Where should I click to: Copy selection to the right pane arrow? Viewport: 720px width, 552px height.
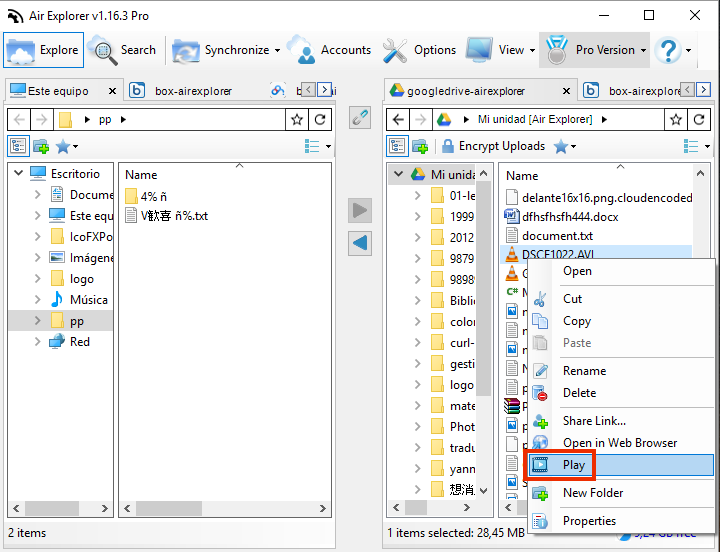tap(360, 211)
